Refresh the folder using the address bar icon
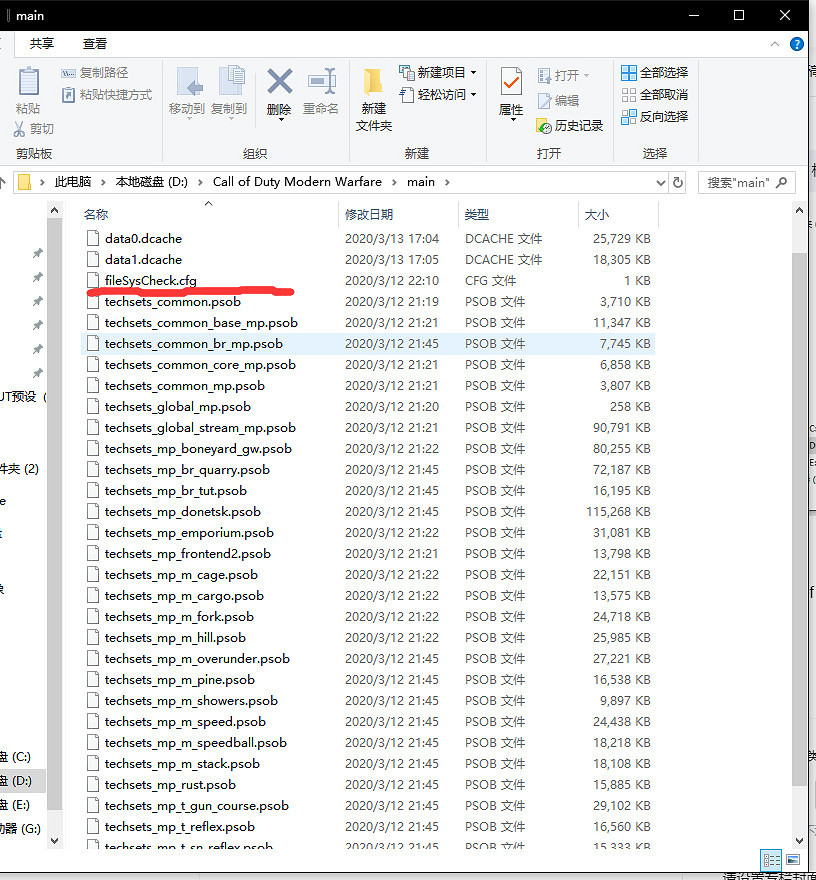The width and height of the screenshot is (816, 880). (x=678, y=183)
